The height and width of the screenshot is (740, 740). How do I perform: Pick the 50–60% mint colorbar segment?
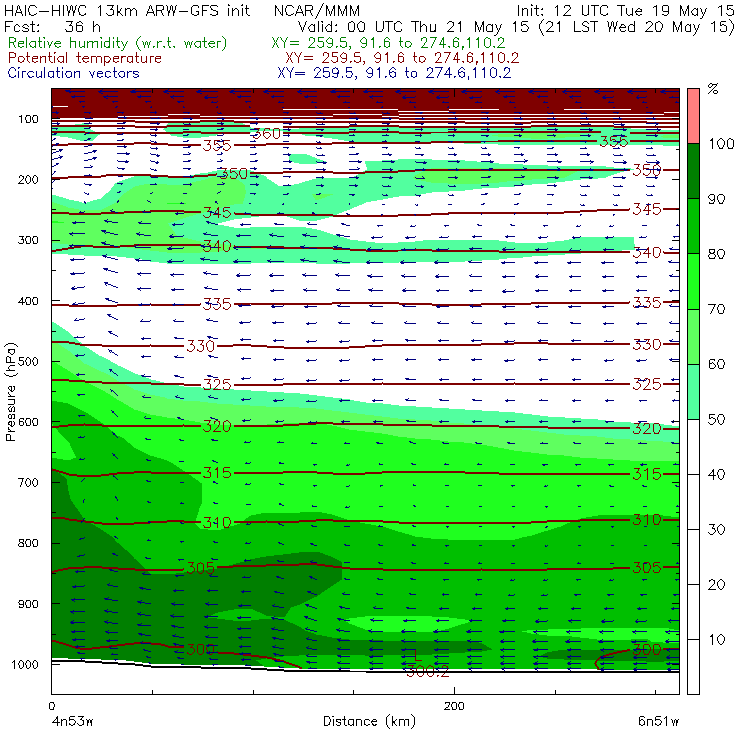click(693, 392)
